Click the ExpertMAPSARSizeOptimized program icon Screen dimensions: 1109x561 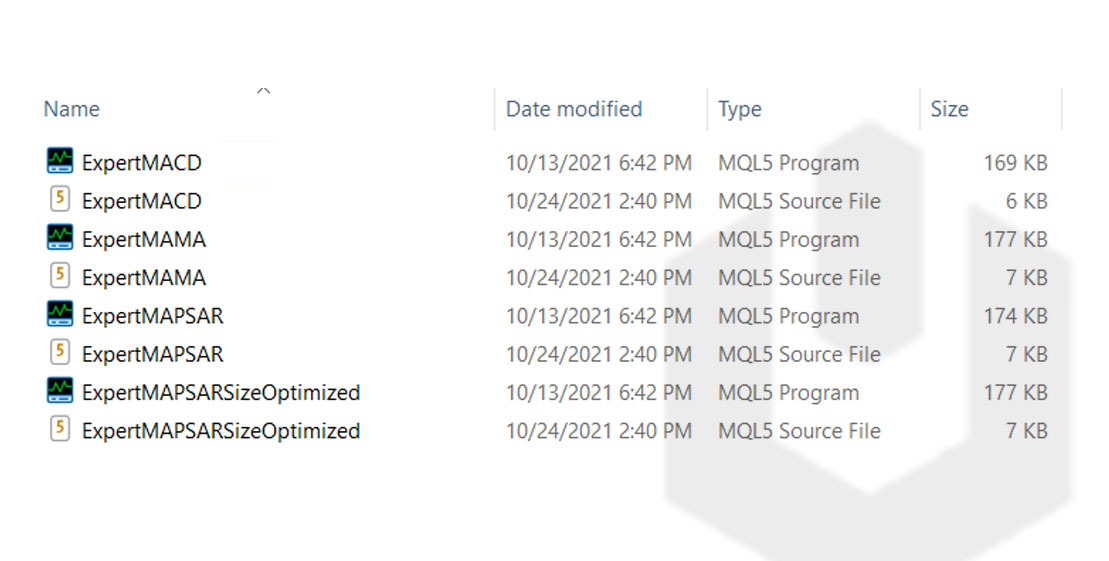(60, 391)
